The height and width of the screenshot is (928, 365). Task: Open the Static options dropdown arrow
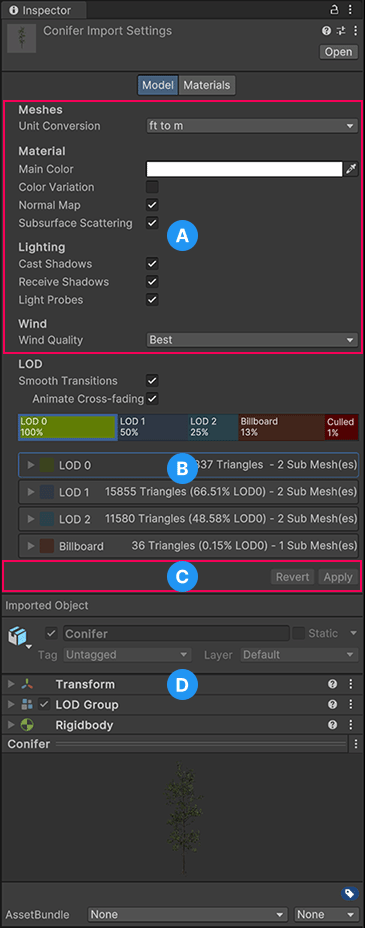(x=354, y=633)
